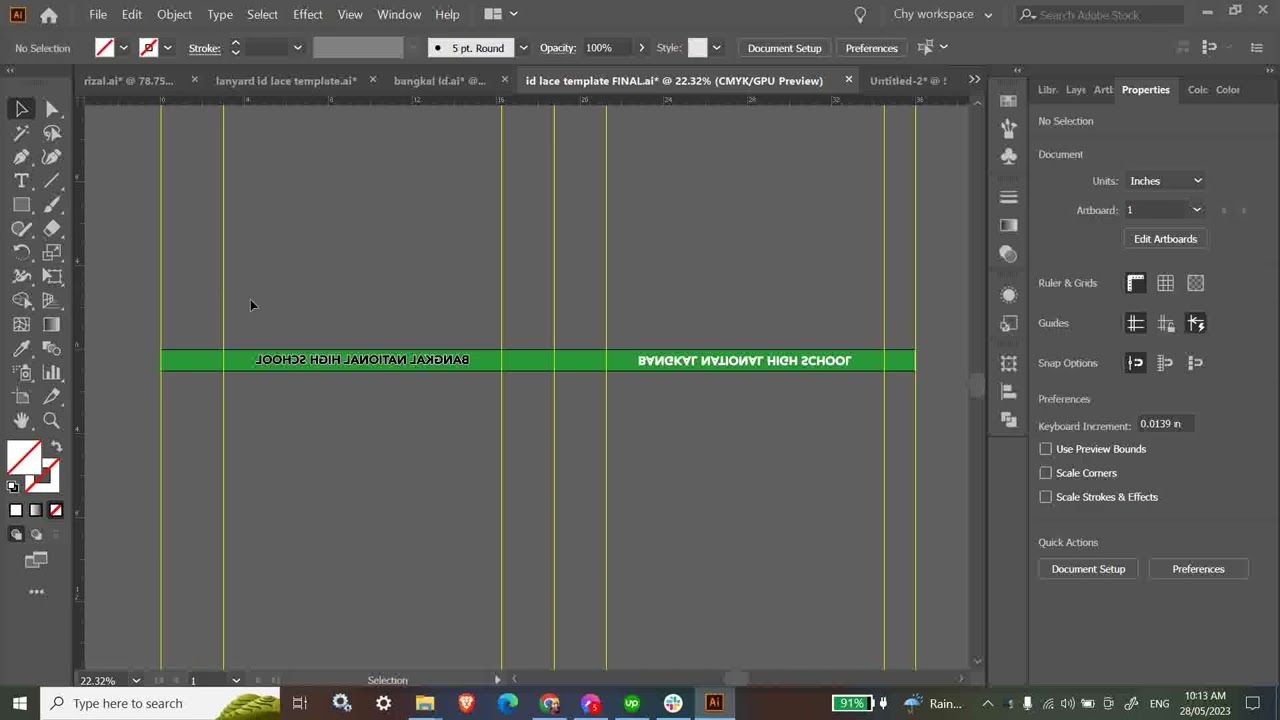Toggle Snap to Point option

coord(1135,363)
